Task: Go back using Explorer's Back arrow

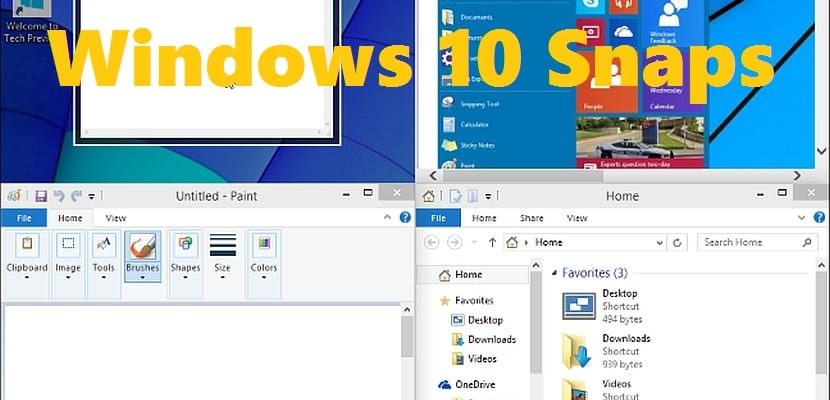Action: (x=431, y=242)
